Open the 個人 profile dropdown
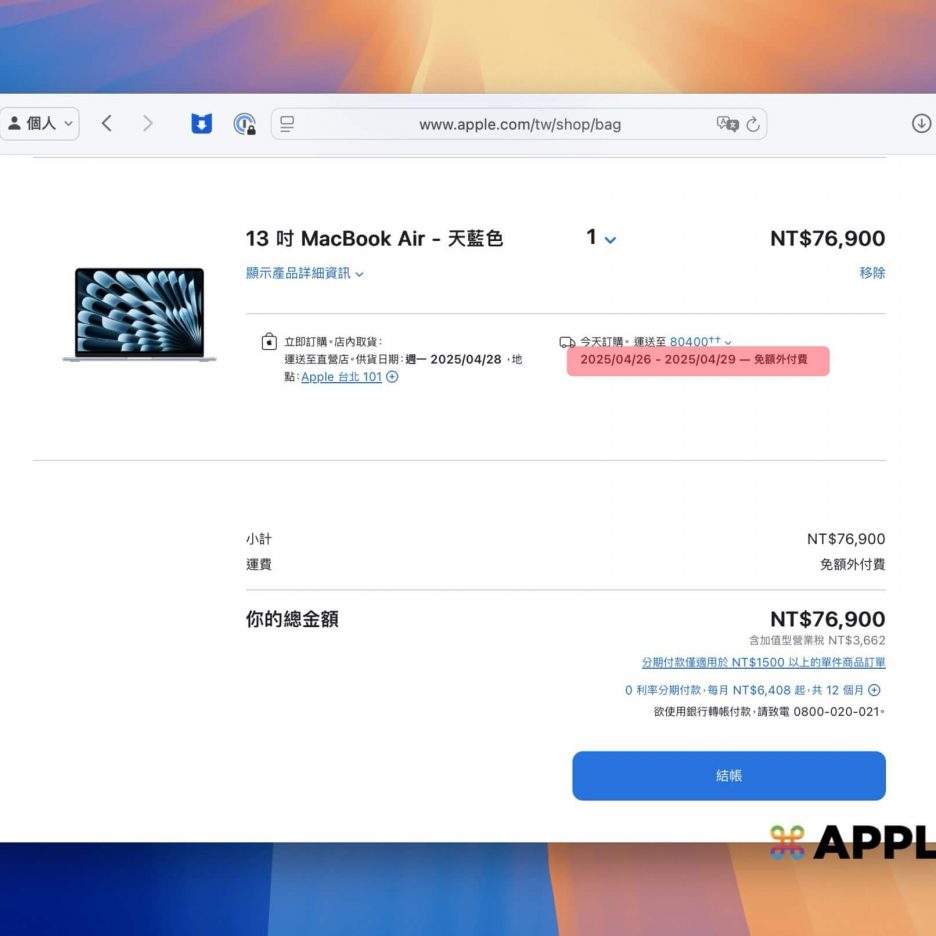The height and width of the screenshot is (936, 936). [x=40, y=124]
